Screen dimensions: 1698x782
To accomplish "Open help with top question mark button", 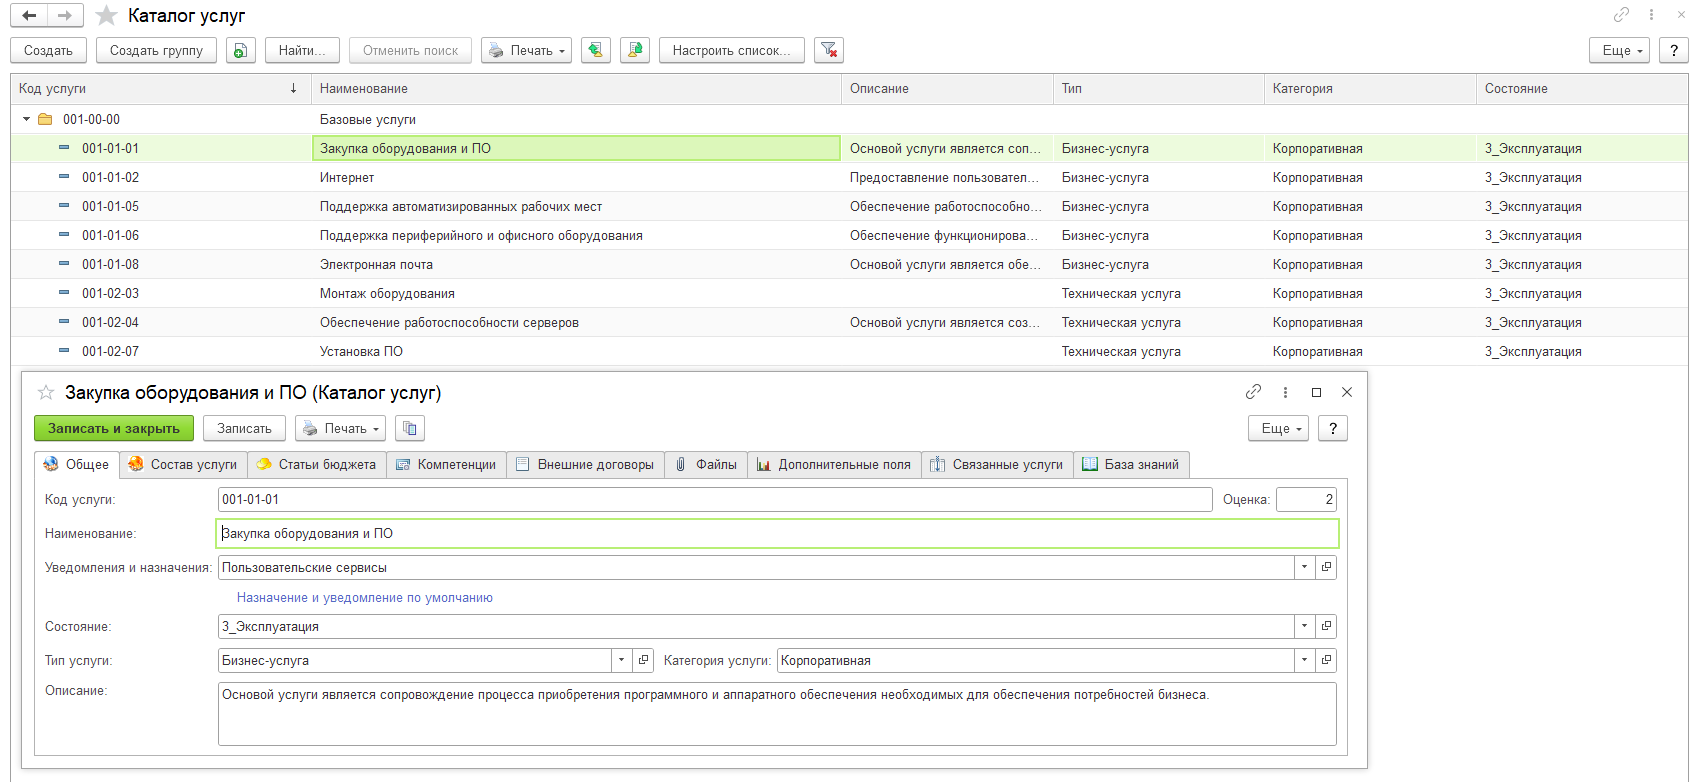I will click(1674, 50).
